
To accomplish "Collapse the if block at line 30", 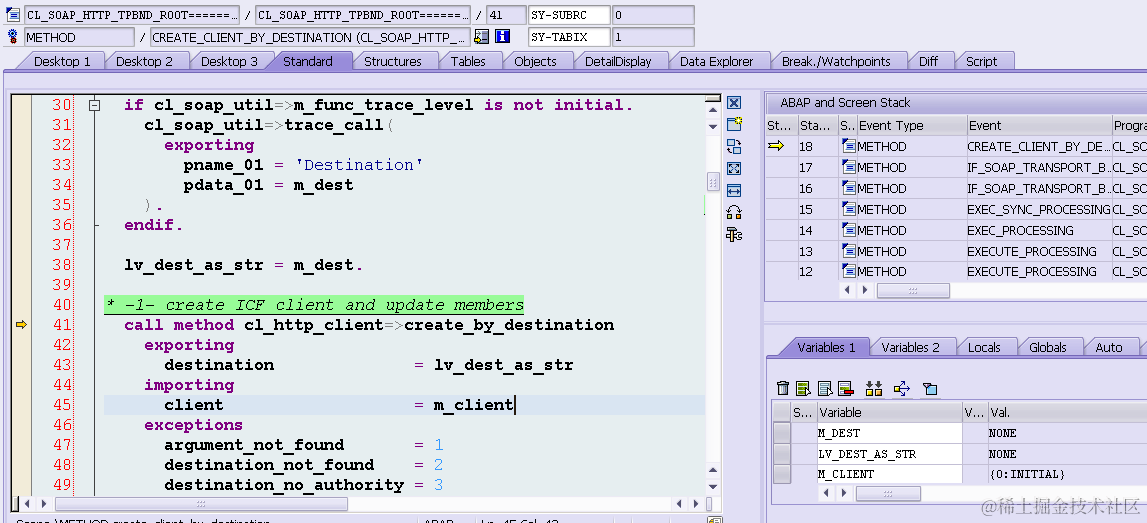I will click(94, 106).
